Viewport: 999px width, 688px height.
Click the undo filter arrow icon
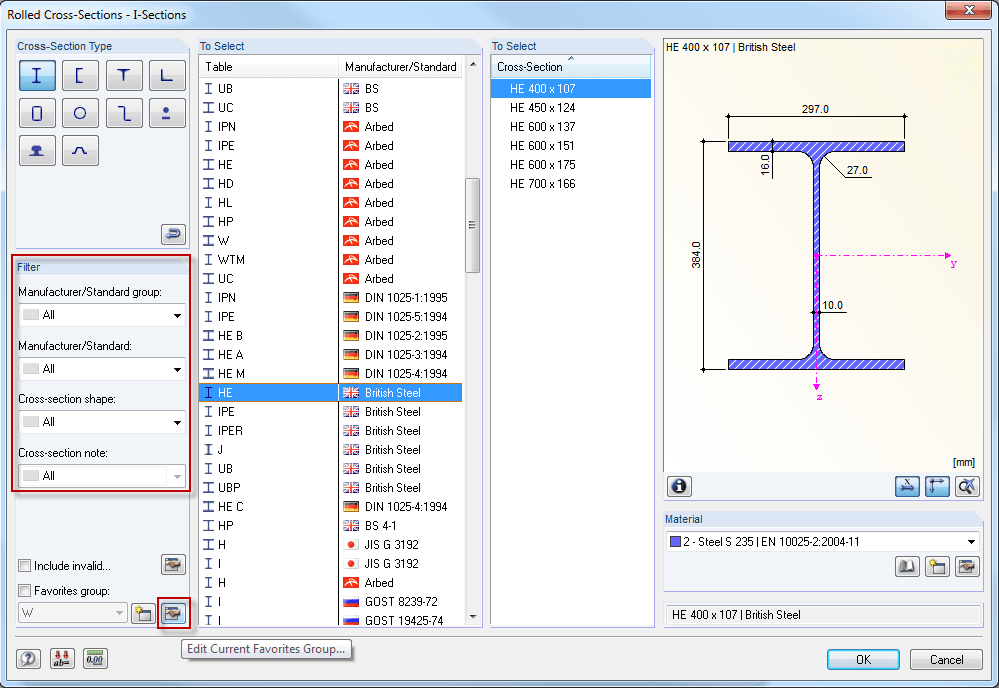pos(172,234)
